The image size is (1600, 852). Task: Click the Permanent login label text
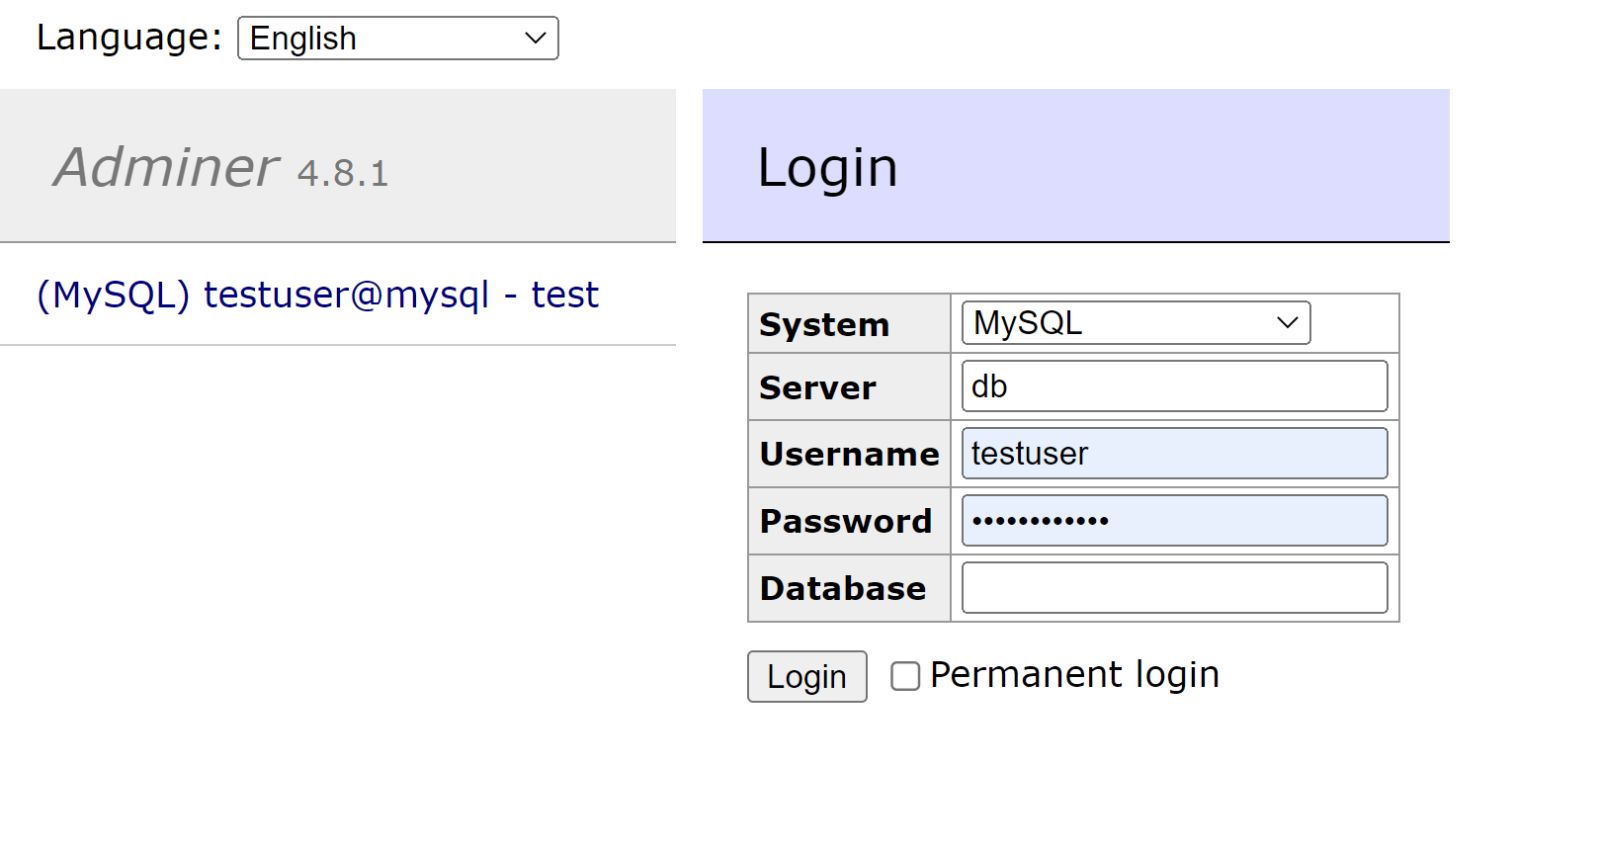click(x=1074, y=675)
